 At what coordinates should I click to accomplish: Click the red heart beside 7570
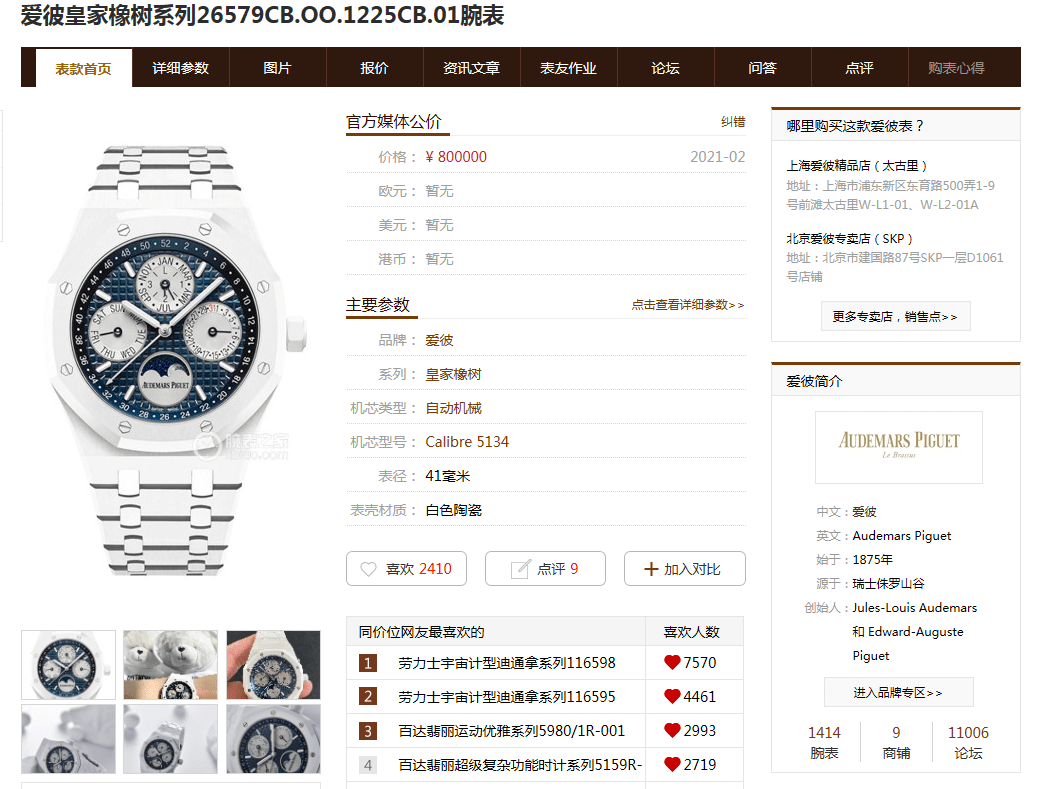[x=672, y=662]
